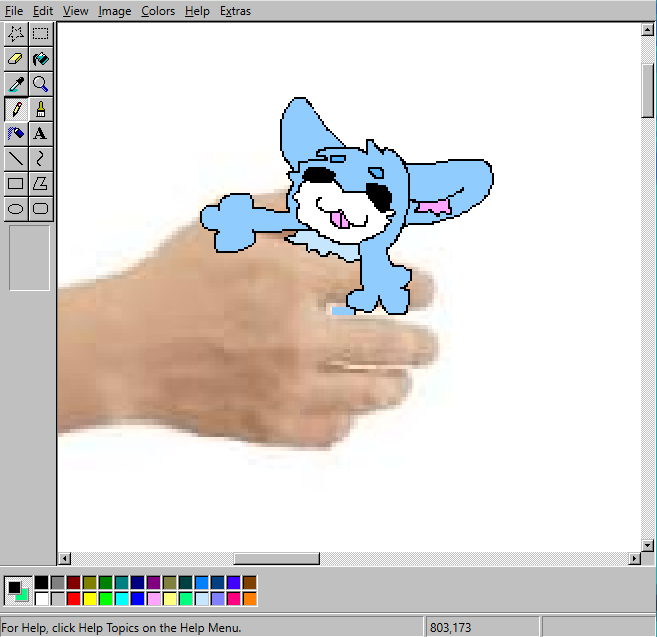Open the Extras menu
This screenshot has width=657, height=637.
235,11
